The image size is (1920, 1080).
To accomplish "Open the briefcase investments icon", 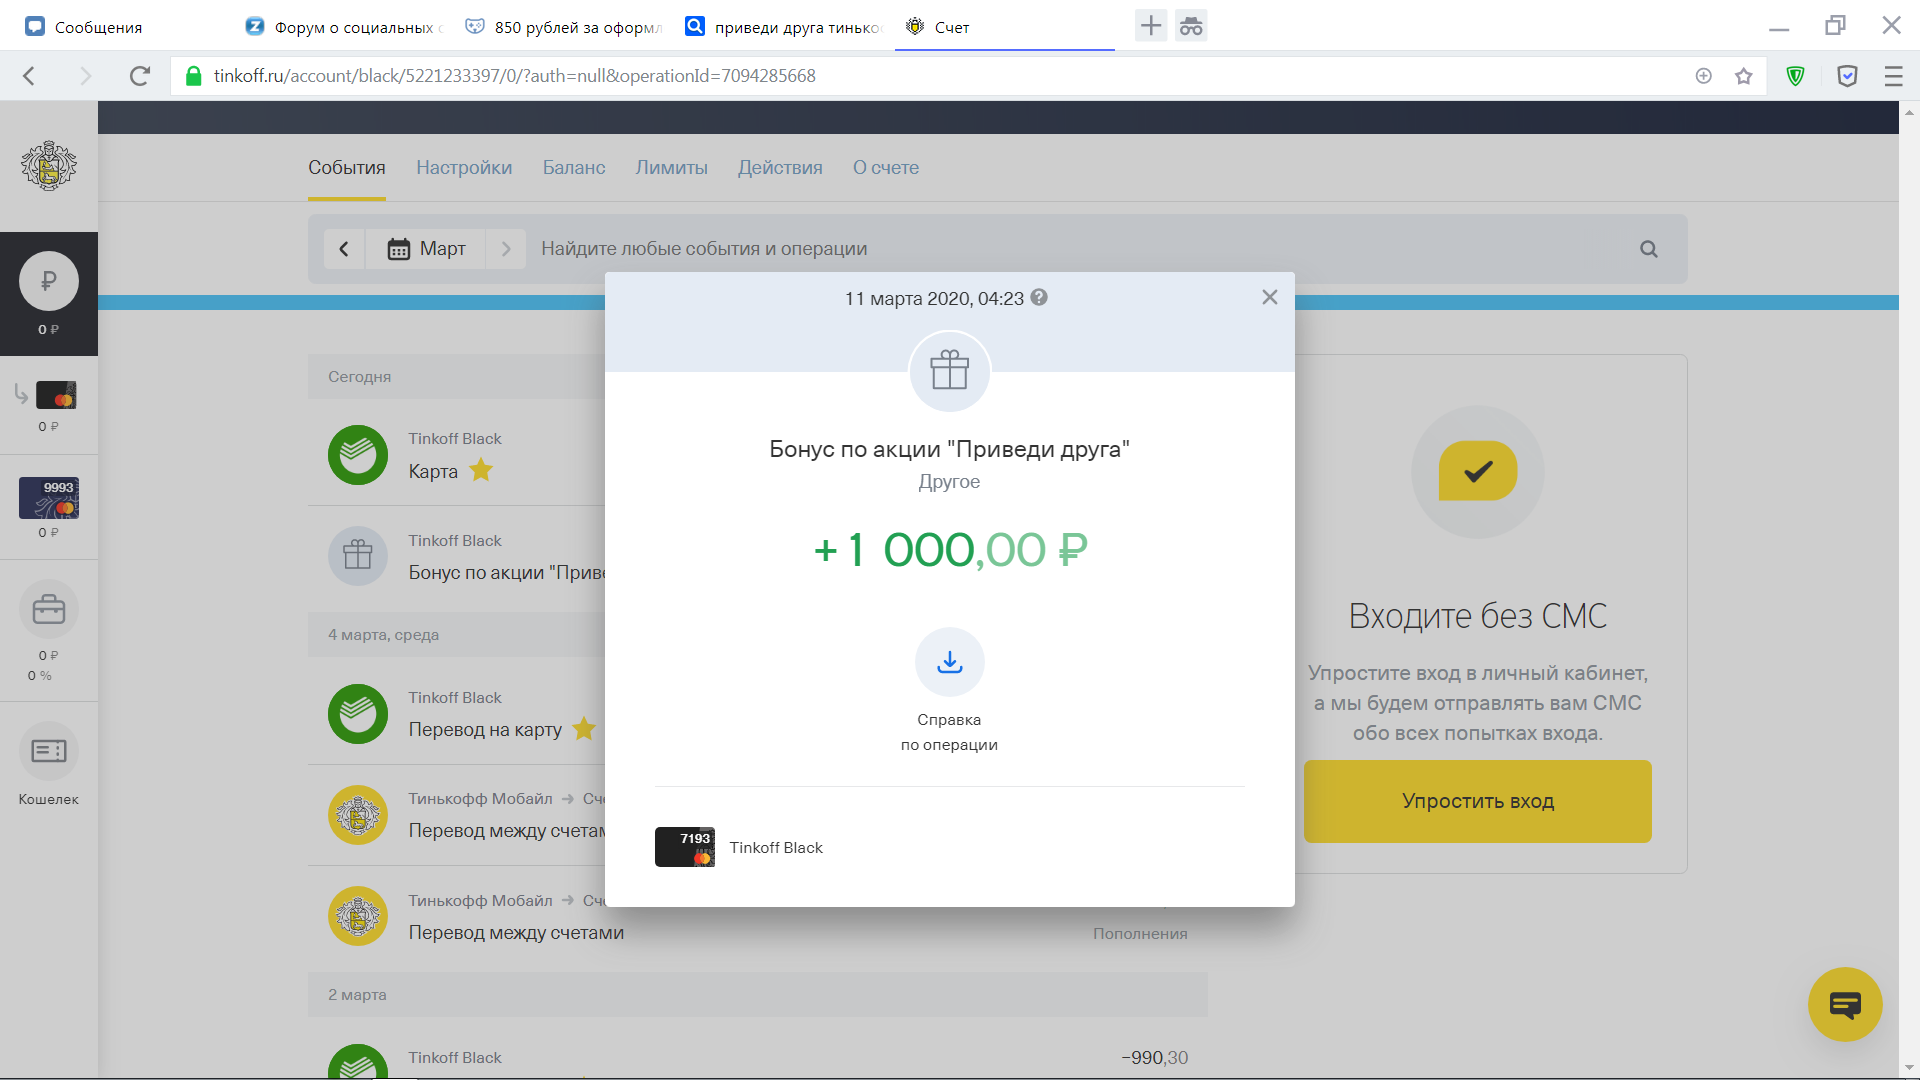I will 48,609.
